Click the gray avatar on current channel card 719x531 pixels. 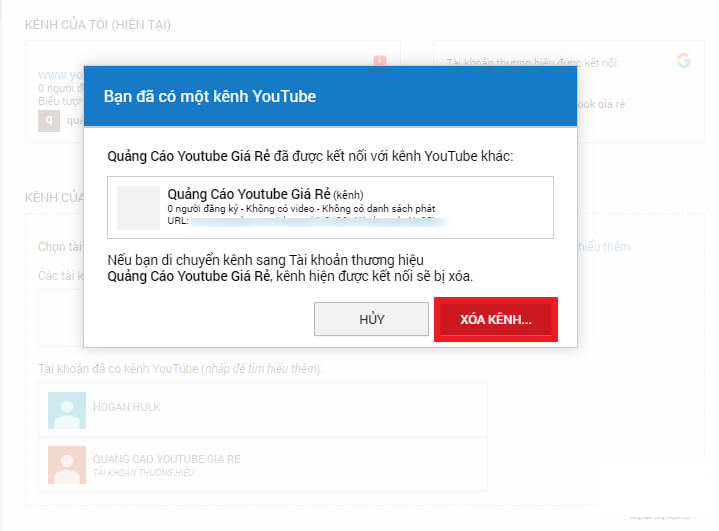pyautogui.click(x=49, y=121)
